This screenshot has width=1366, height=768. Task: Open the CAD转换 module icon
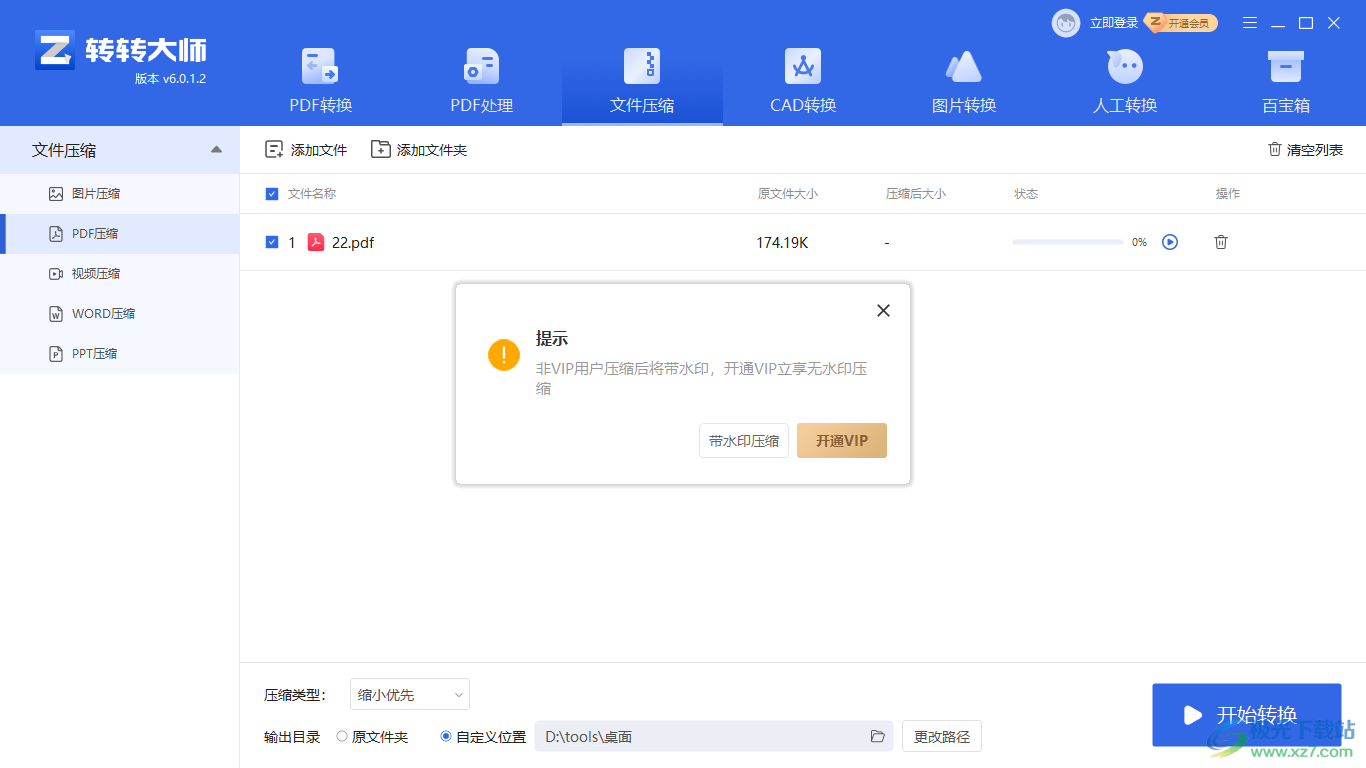click(803, 66)
